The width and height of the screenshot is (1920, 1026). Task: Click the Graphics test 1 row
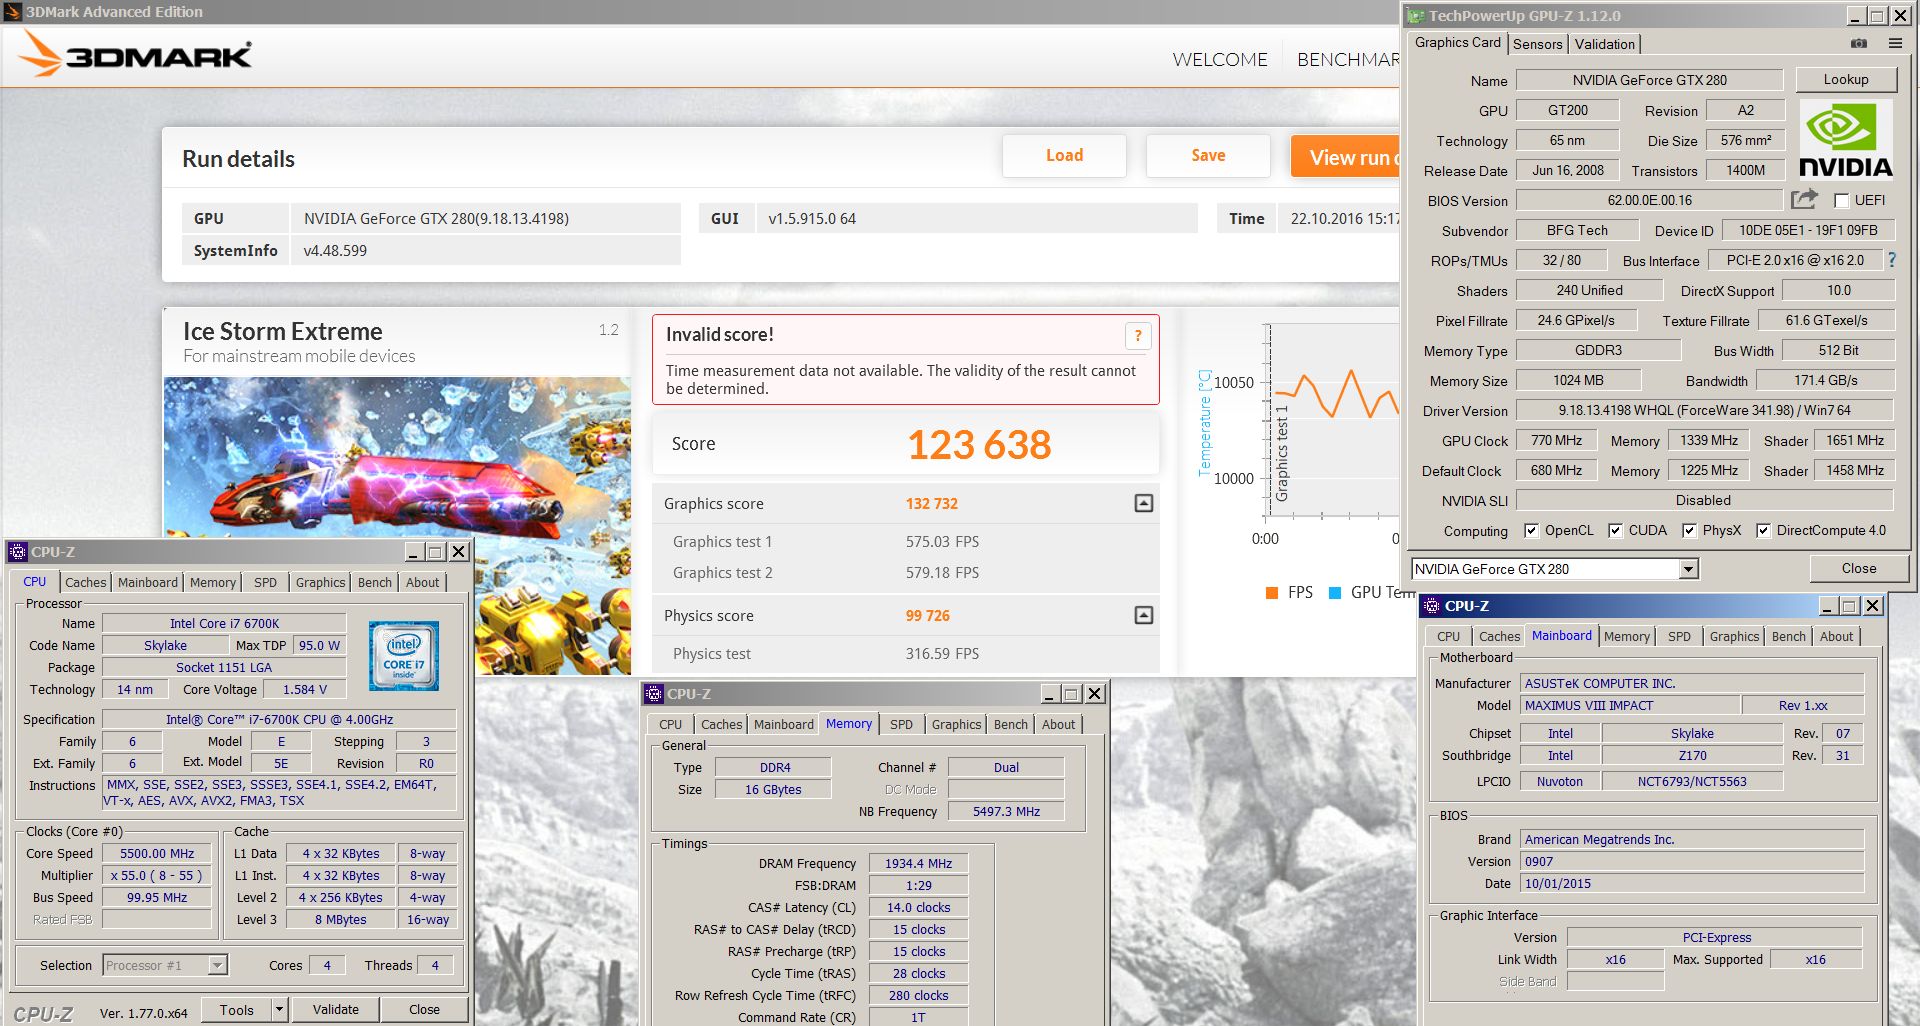click(x=906, y=541)
